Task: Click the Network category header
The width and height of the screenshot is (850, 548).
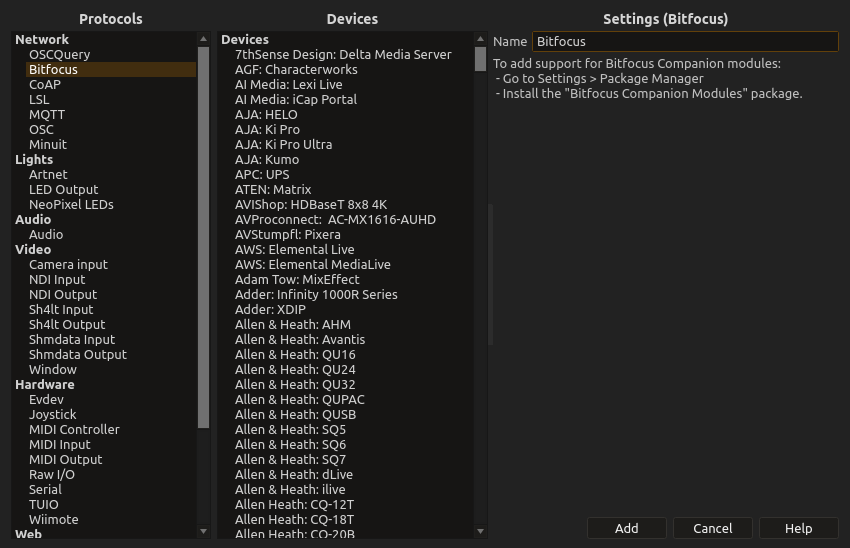Action: click(42, 39)
